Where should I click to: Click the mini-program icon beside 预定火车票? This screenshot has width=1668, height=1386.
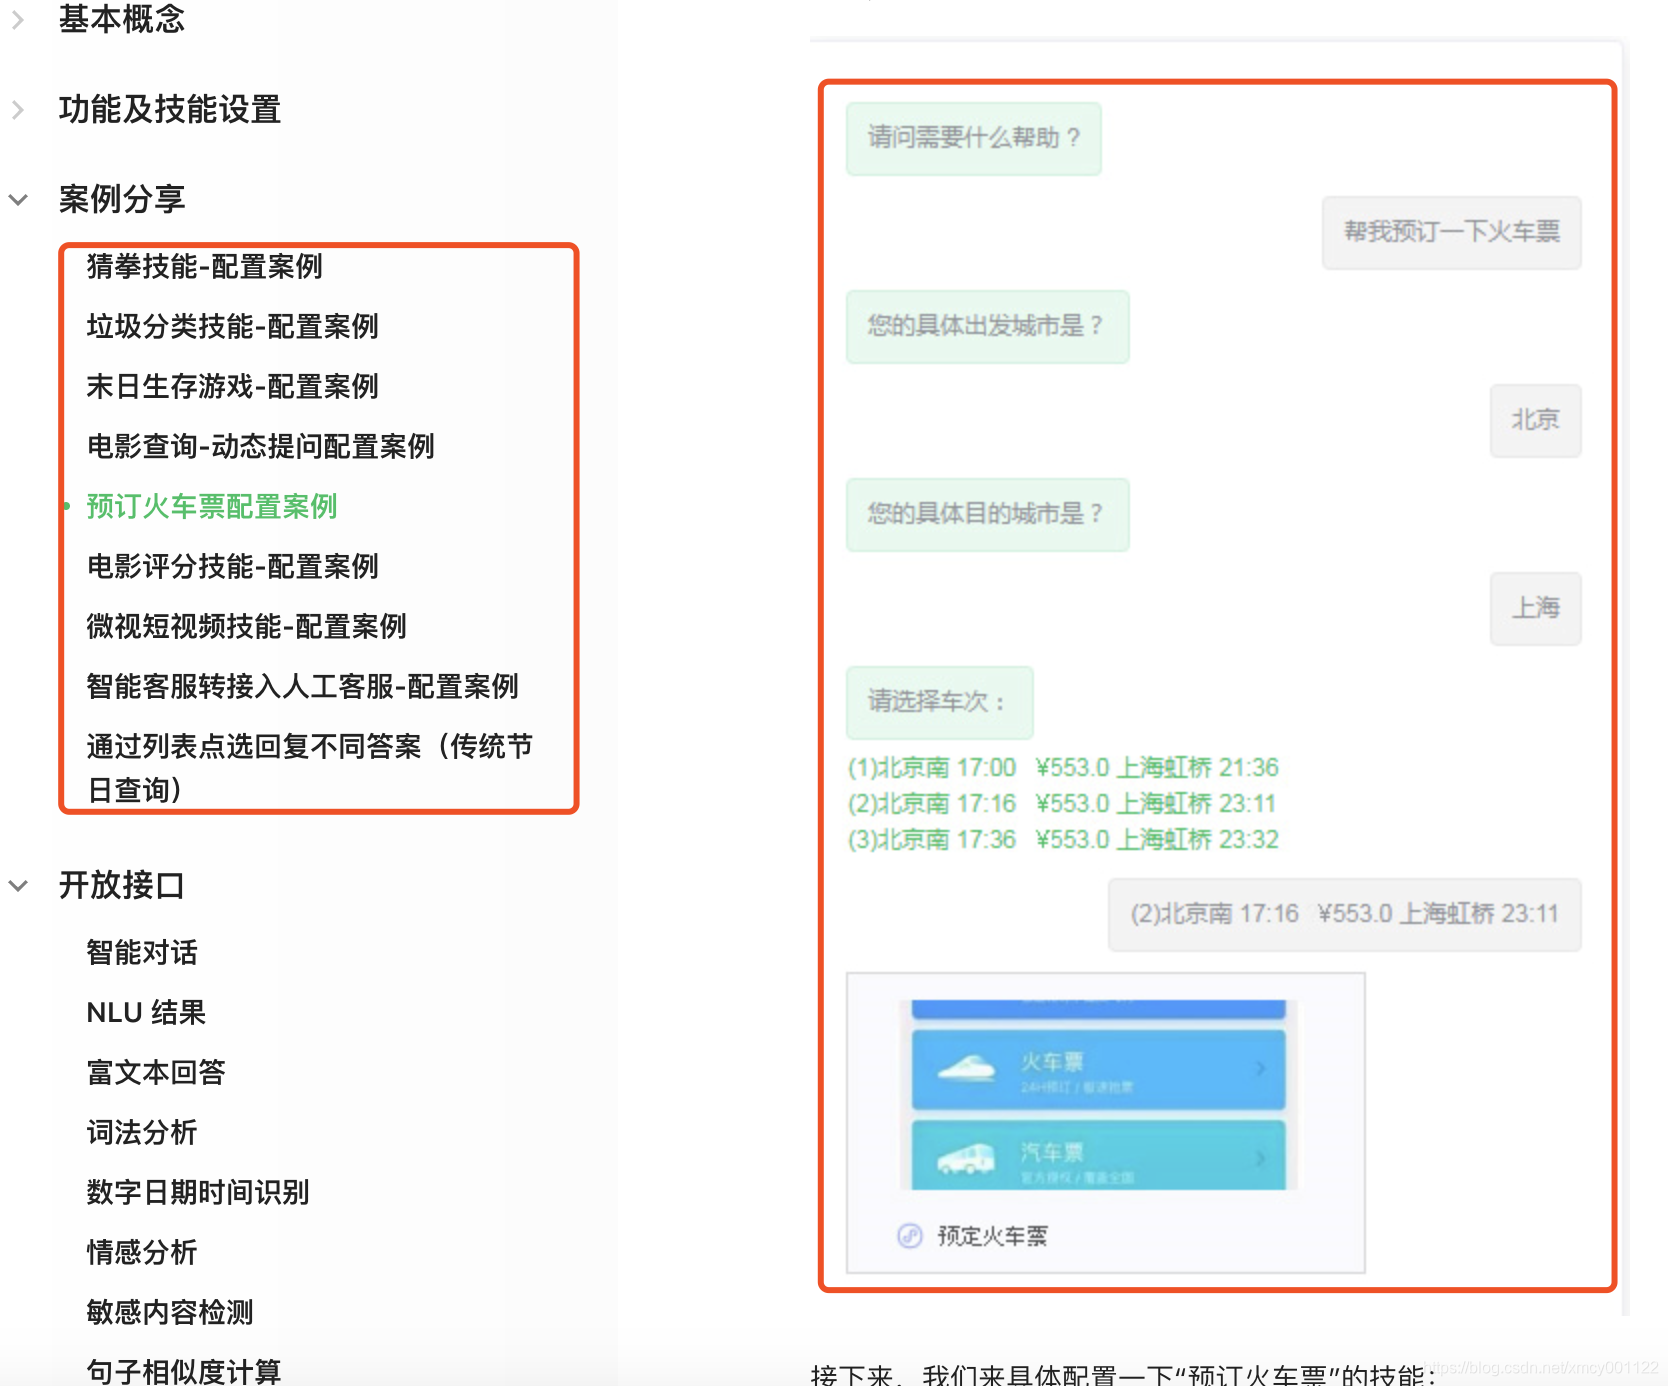pos(909,1236)
